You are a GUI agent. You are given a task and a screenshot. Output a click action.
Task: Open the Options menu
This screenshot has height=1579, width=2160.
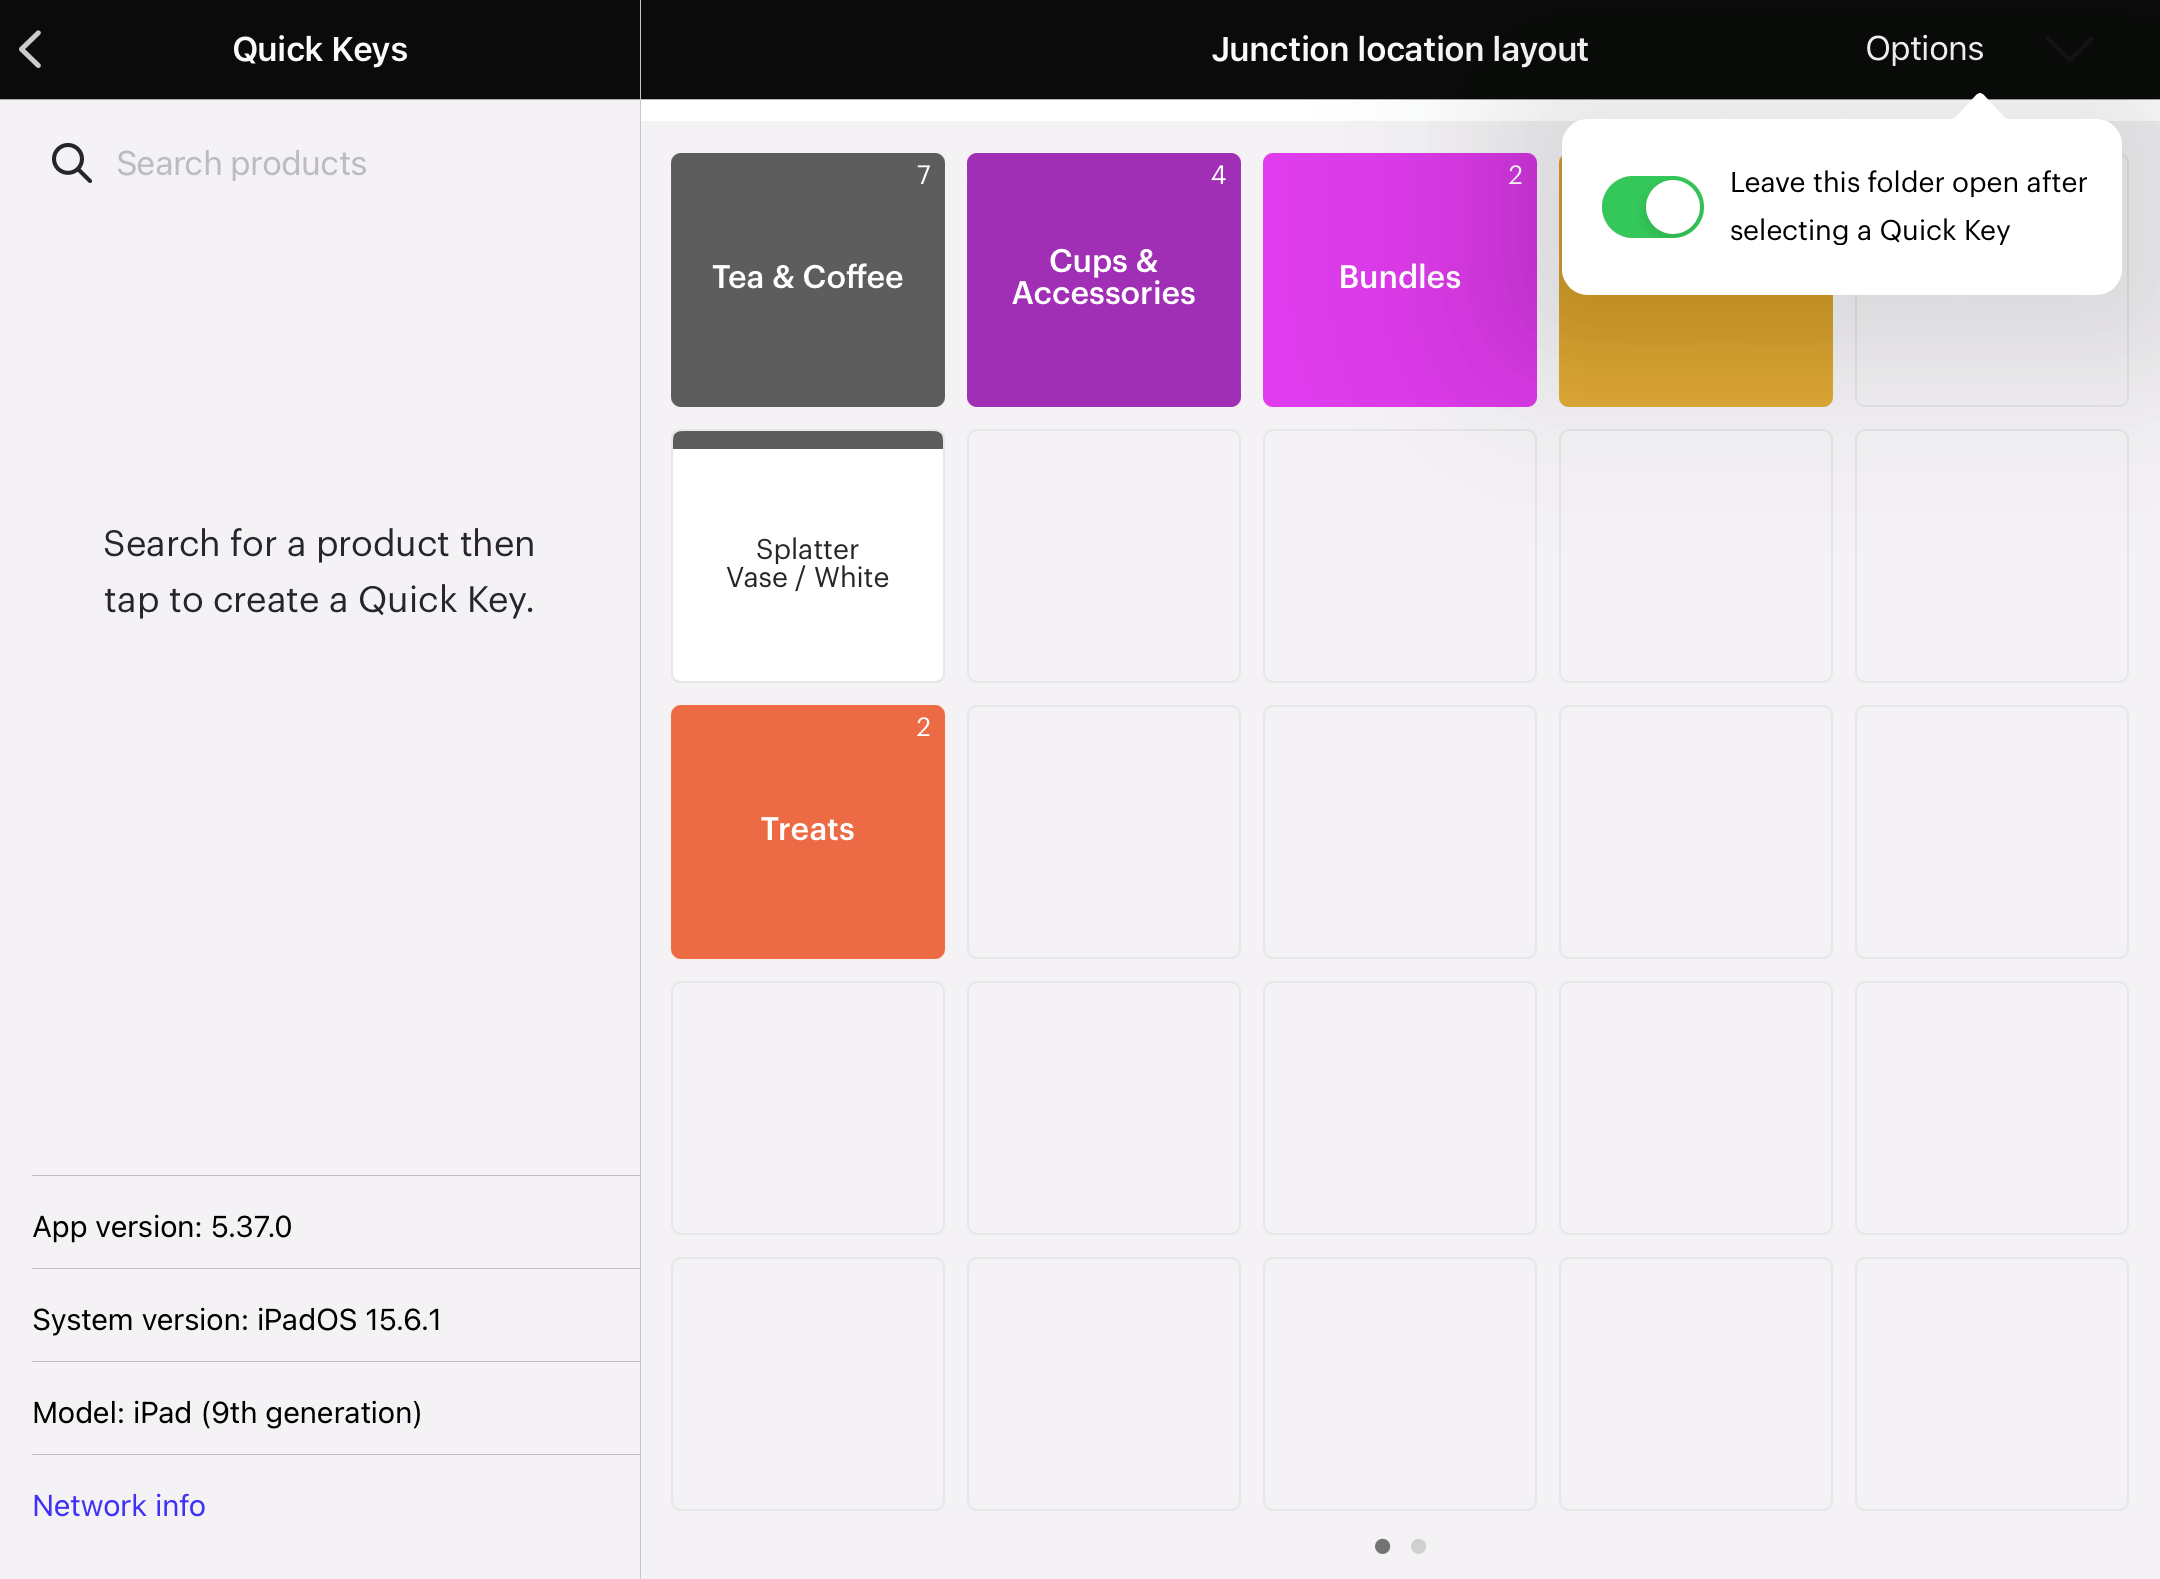pos(1923,49)
